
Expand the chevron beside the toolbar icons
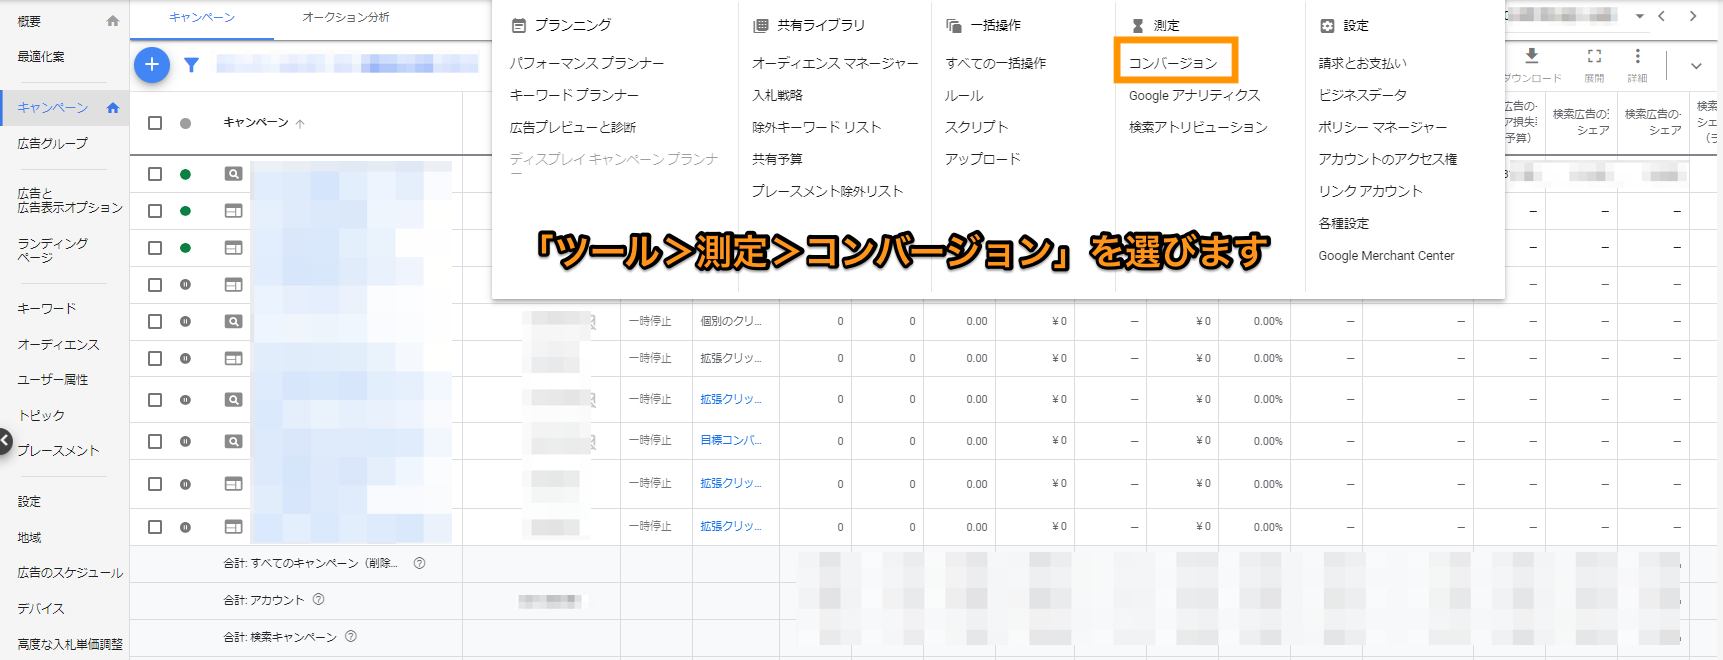(1696, 66)
